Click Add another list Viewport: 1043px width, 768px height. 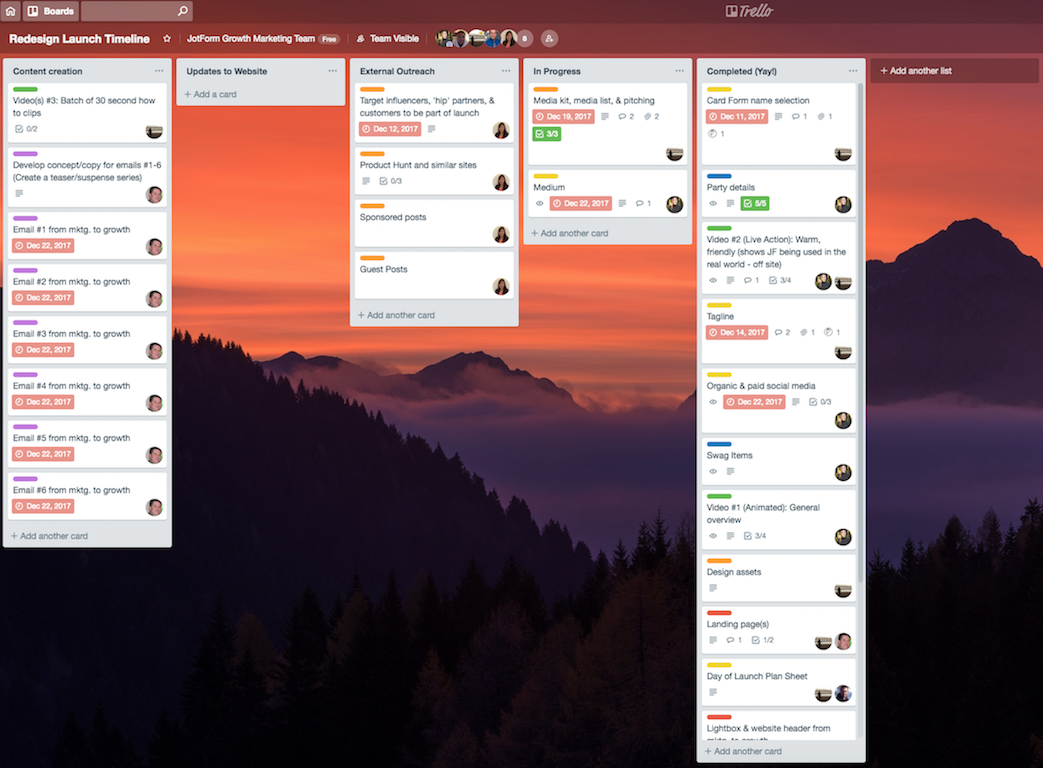coord(954,70)
